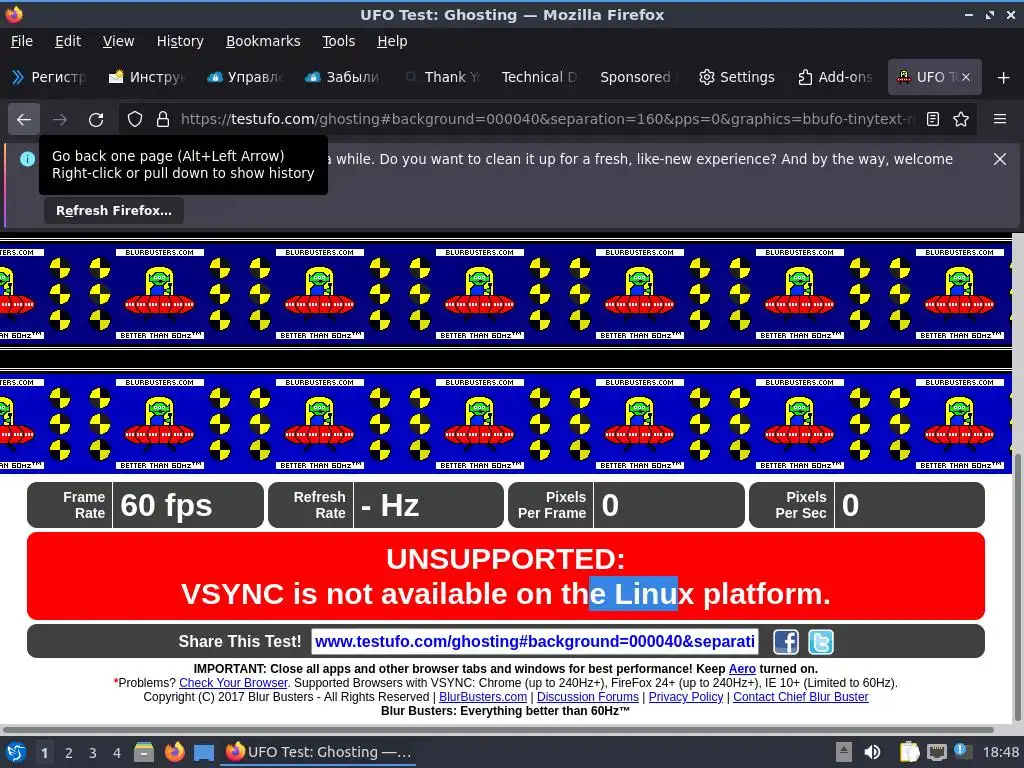Open the Bookmarks menu
Viewport: 1024px width, 768px height.
click(x=263, y=41)
